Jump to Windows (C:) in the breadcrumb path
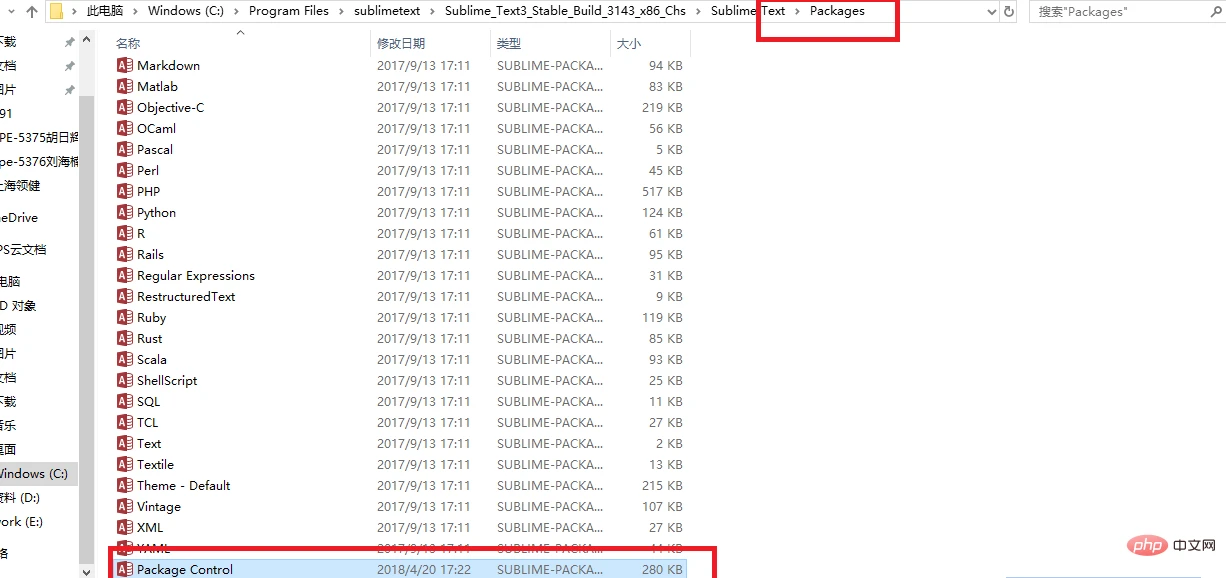This screenshot has height=578, width=1226. click(x=188, y=12)
